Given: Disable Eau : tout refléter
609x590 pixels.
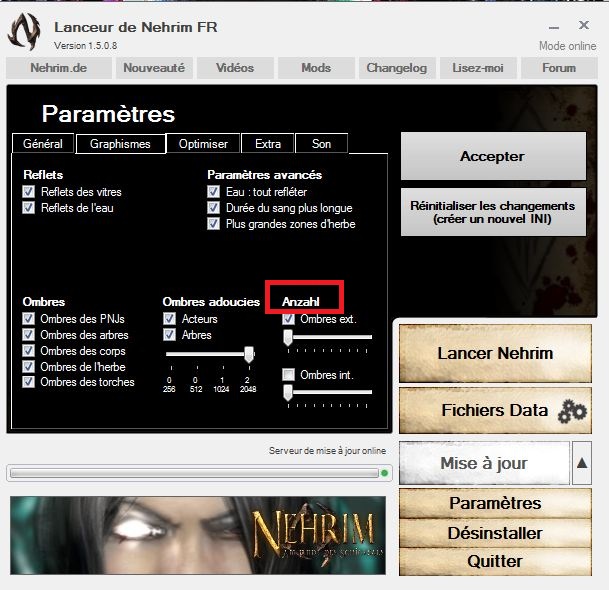Looking at the screenshot, I should 213,191.
